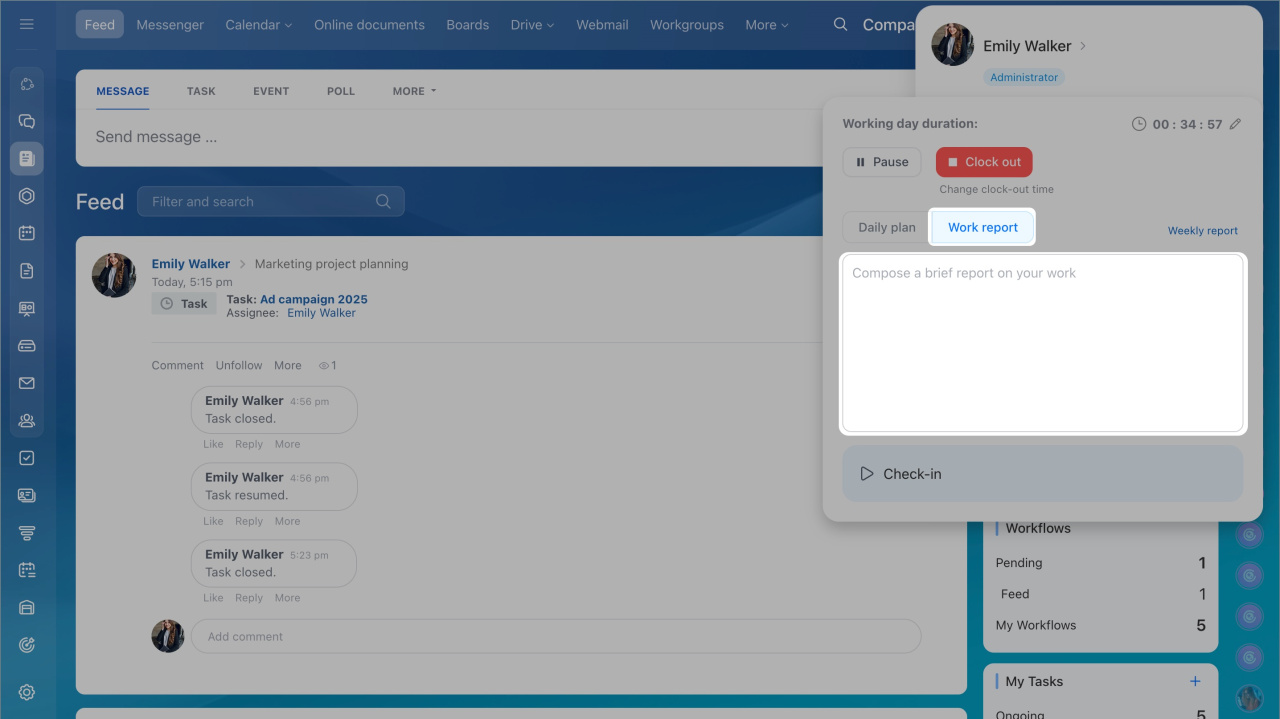Pause the working day timer
Viewport: 1280px width, 719px height.
(x=881, y=162)
